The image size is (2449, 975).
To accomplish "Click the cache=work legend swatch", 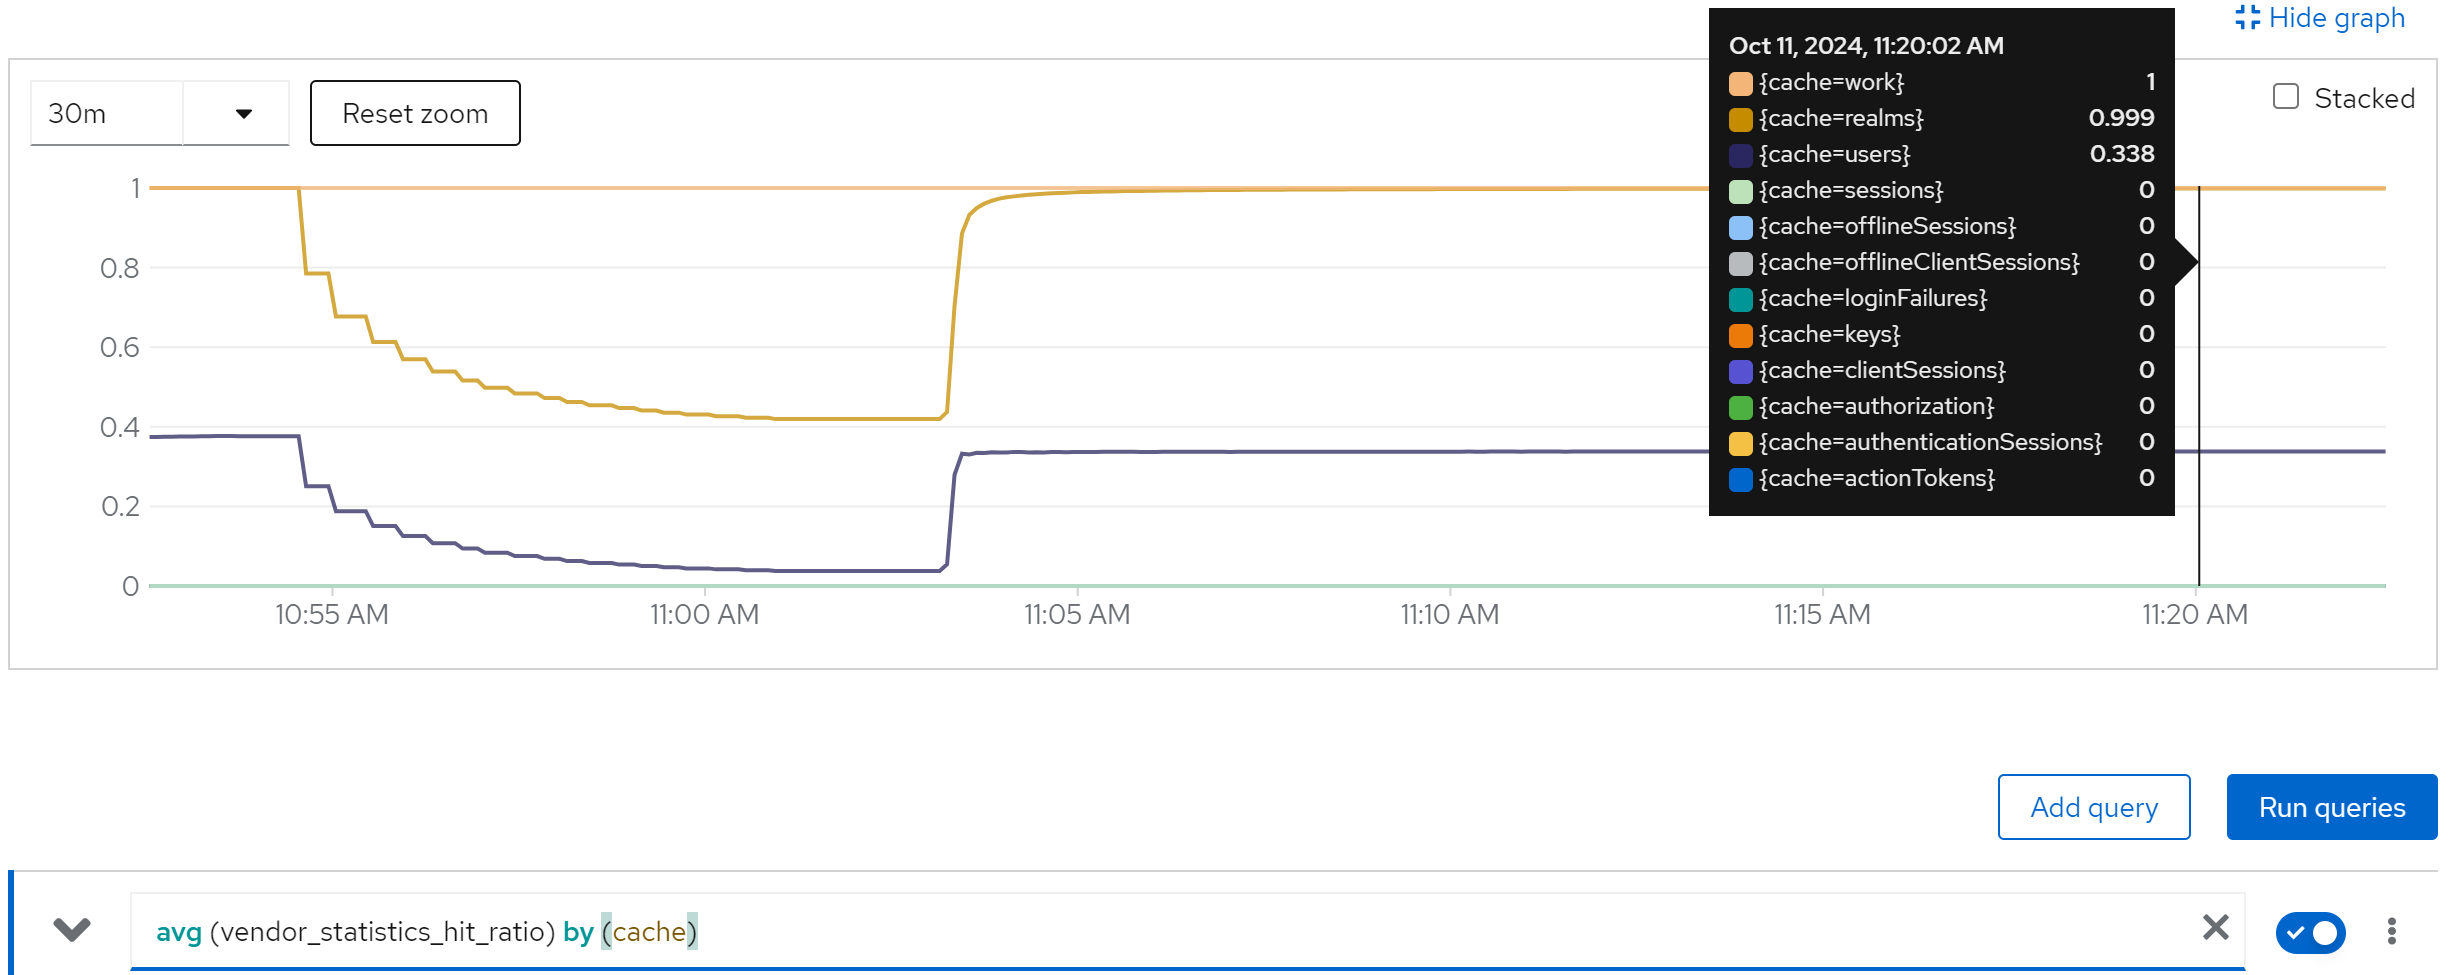I will [x=1740, y=83].
